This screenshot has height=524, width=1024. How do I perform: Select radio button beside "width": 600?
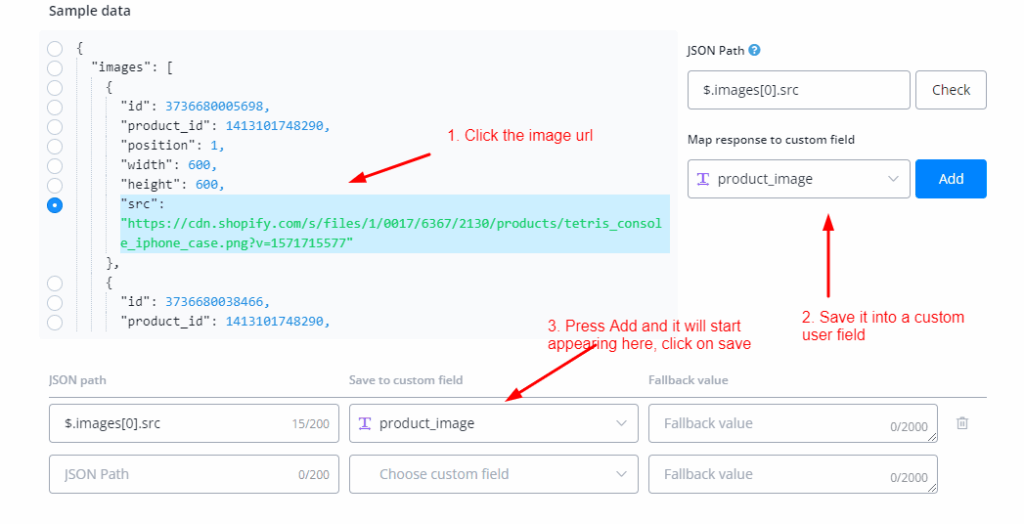pos(54,166)
